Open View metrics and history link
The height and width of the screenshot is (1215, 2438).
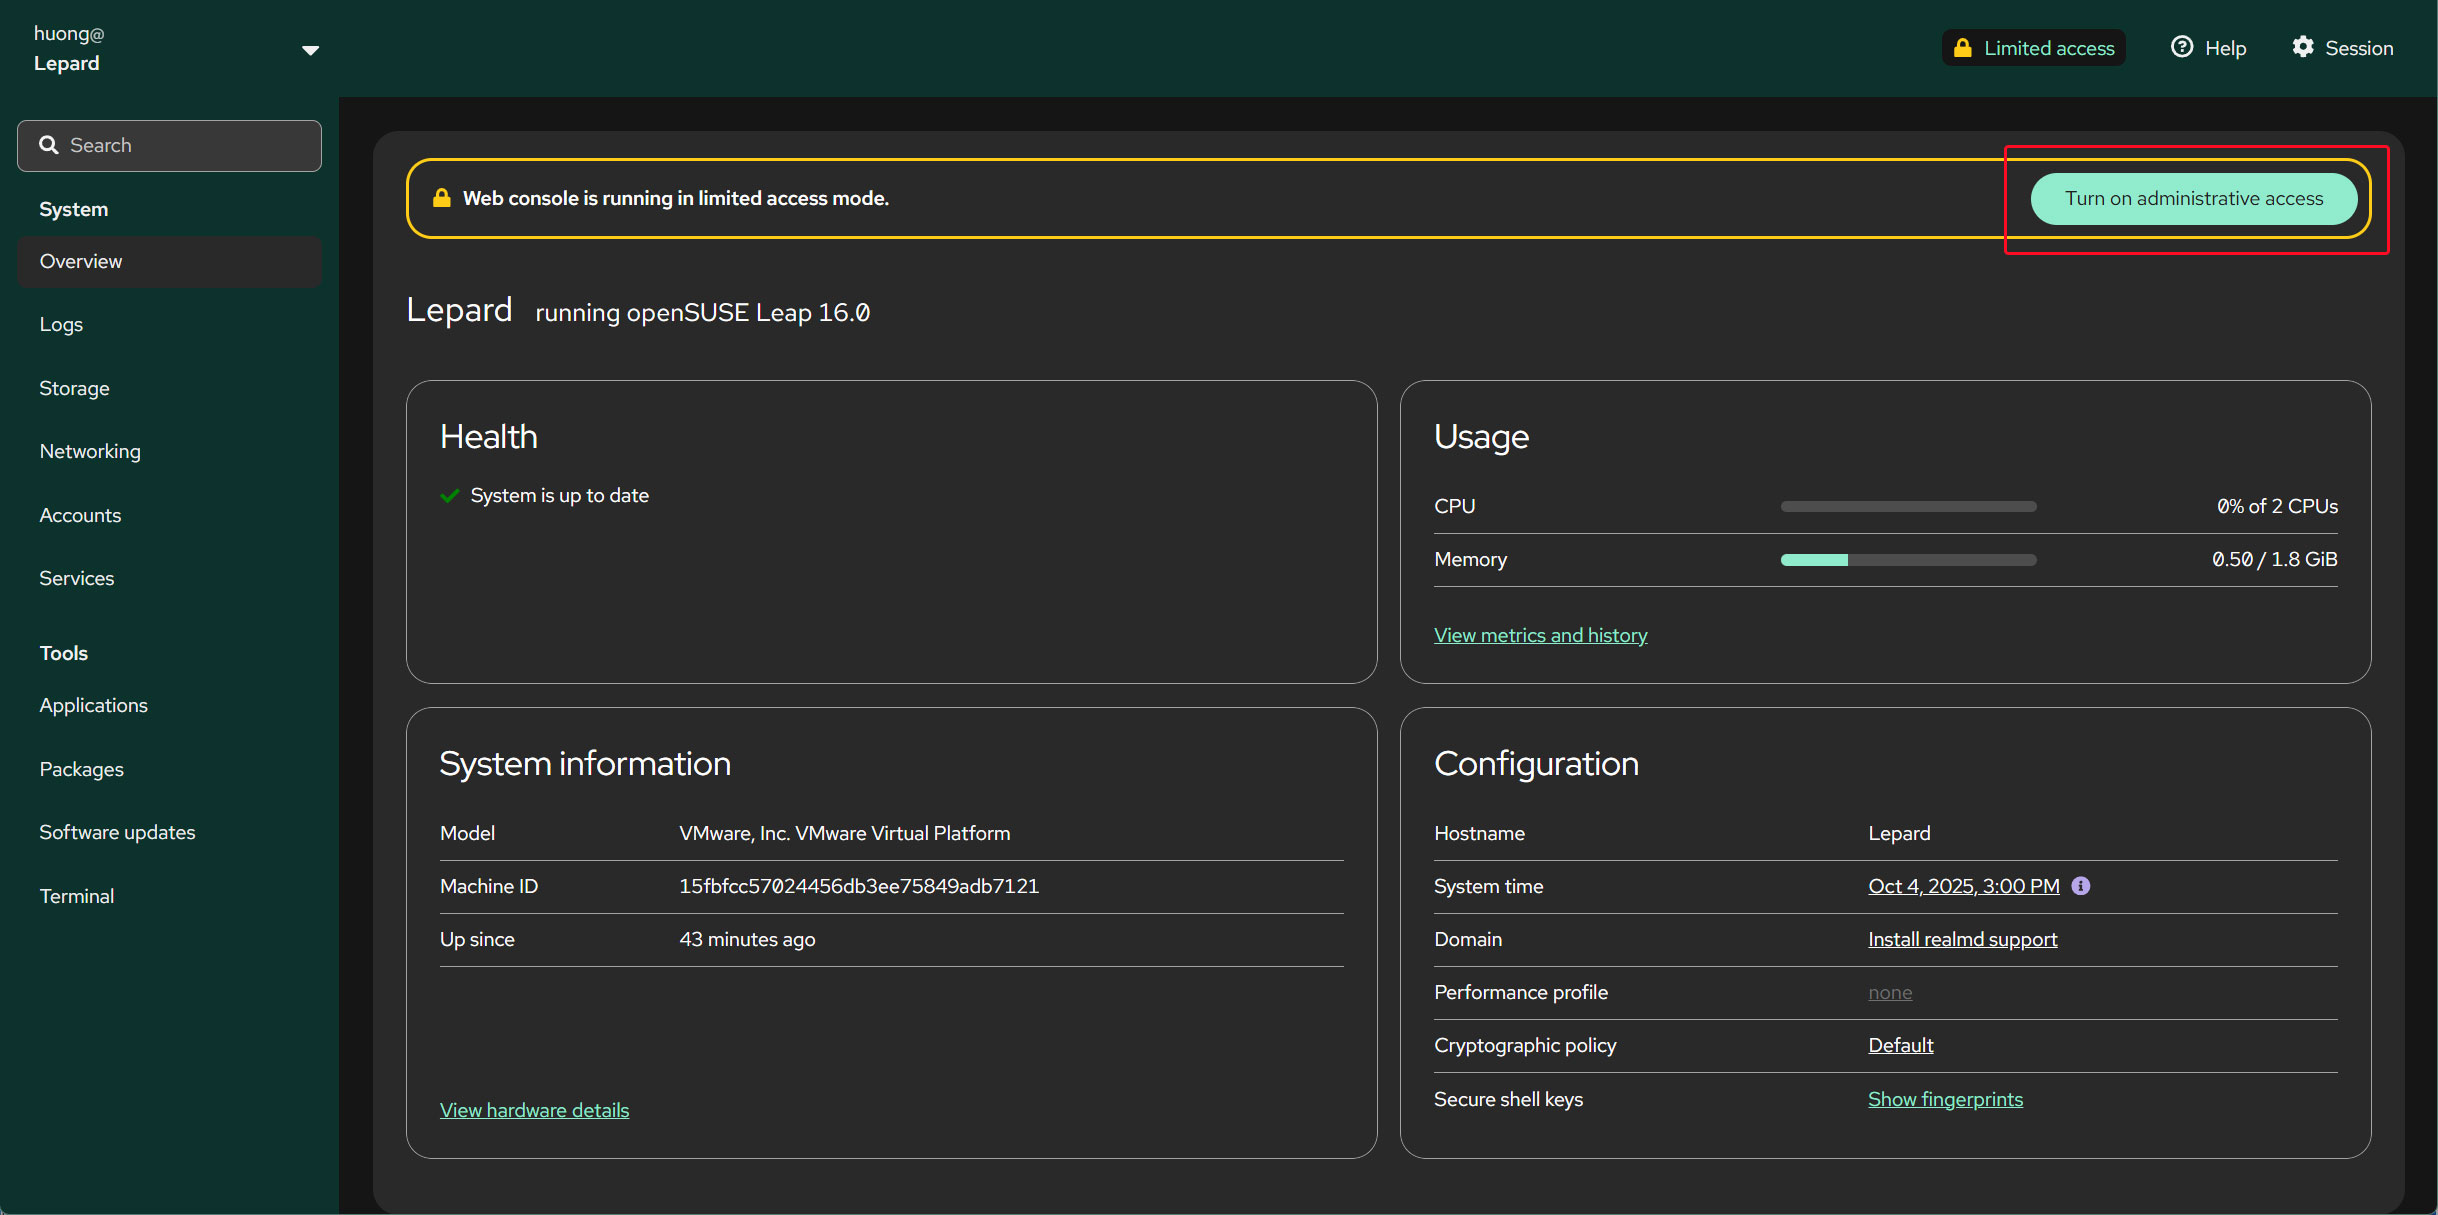click(1540, 635)
